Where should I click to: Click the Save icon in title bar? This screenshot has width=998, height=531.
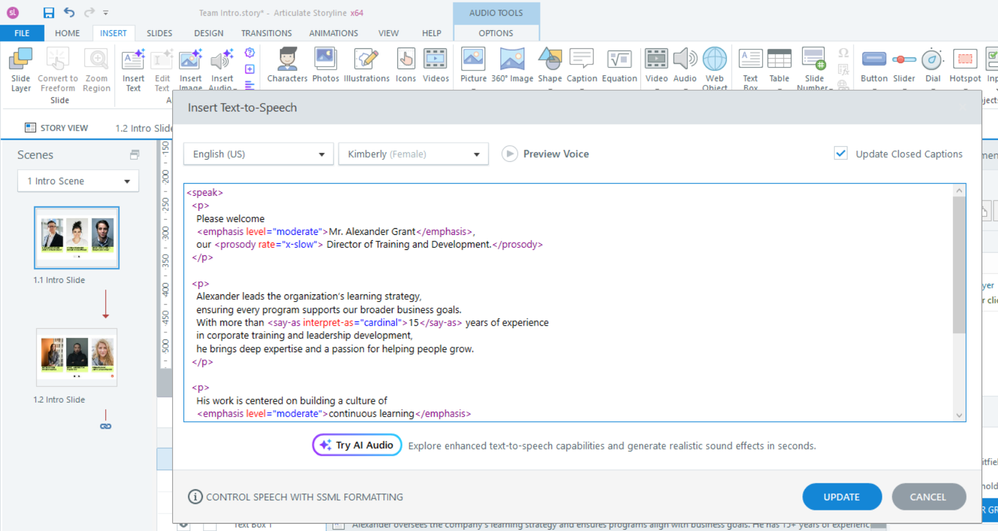click(48, 13)
